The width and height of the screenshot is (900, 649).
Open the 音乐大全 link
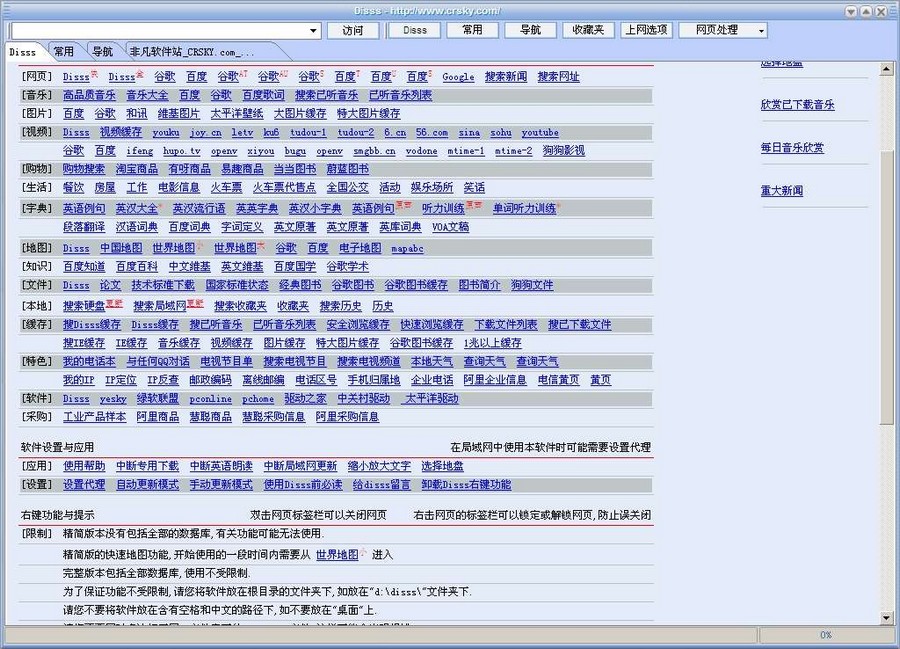(147, 95)
